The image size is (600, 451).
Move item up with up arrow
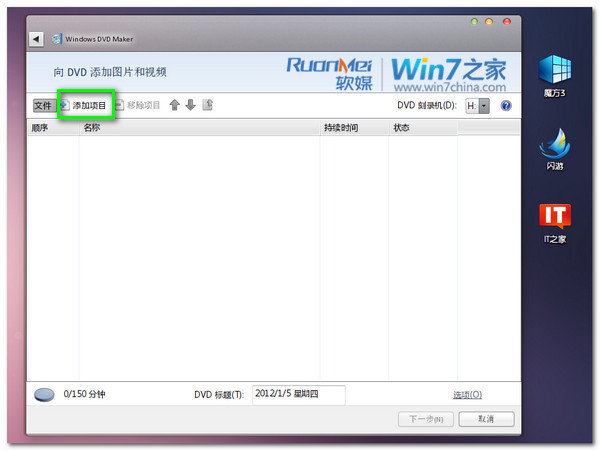coord(174,105)
